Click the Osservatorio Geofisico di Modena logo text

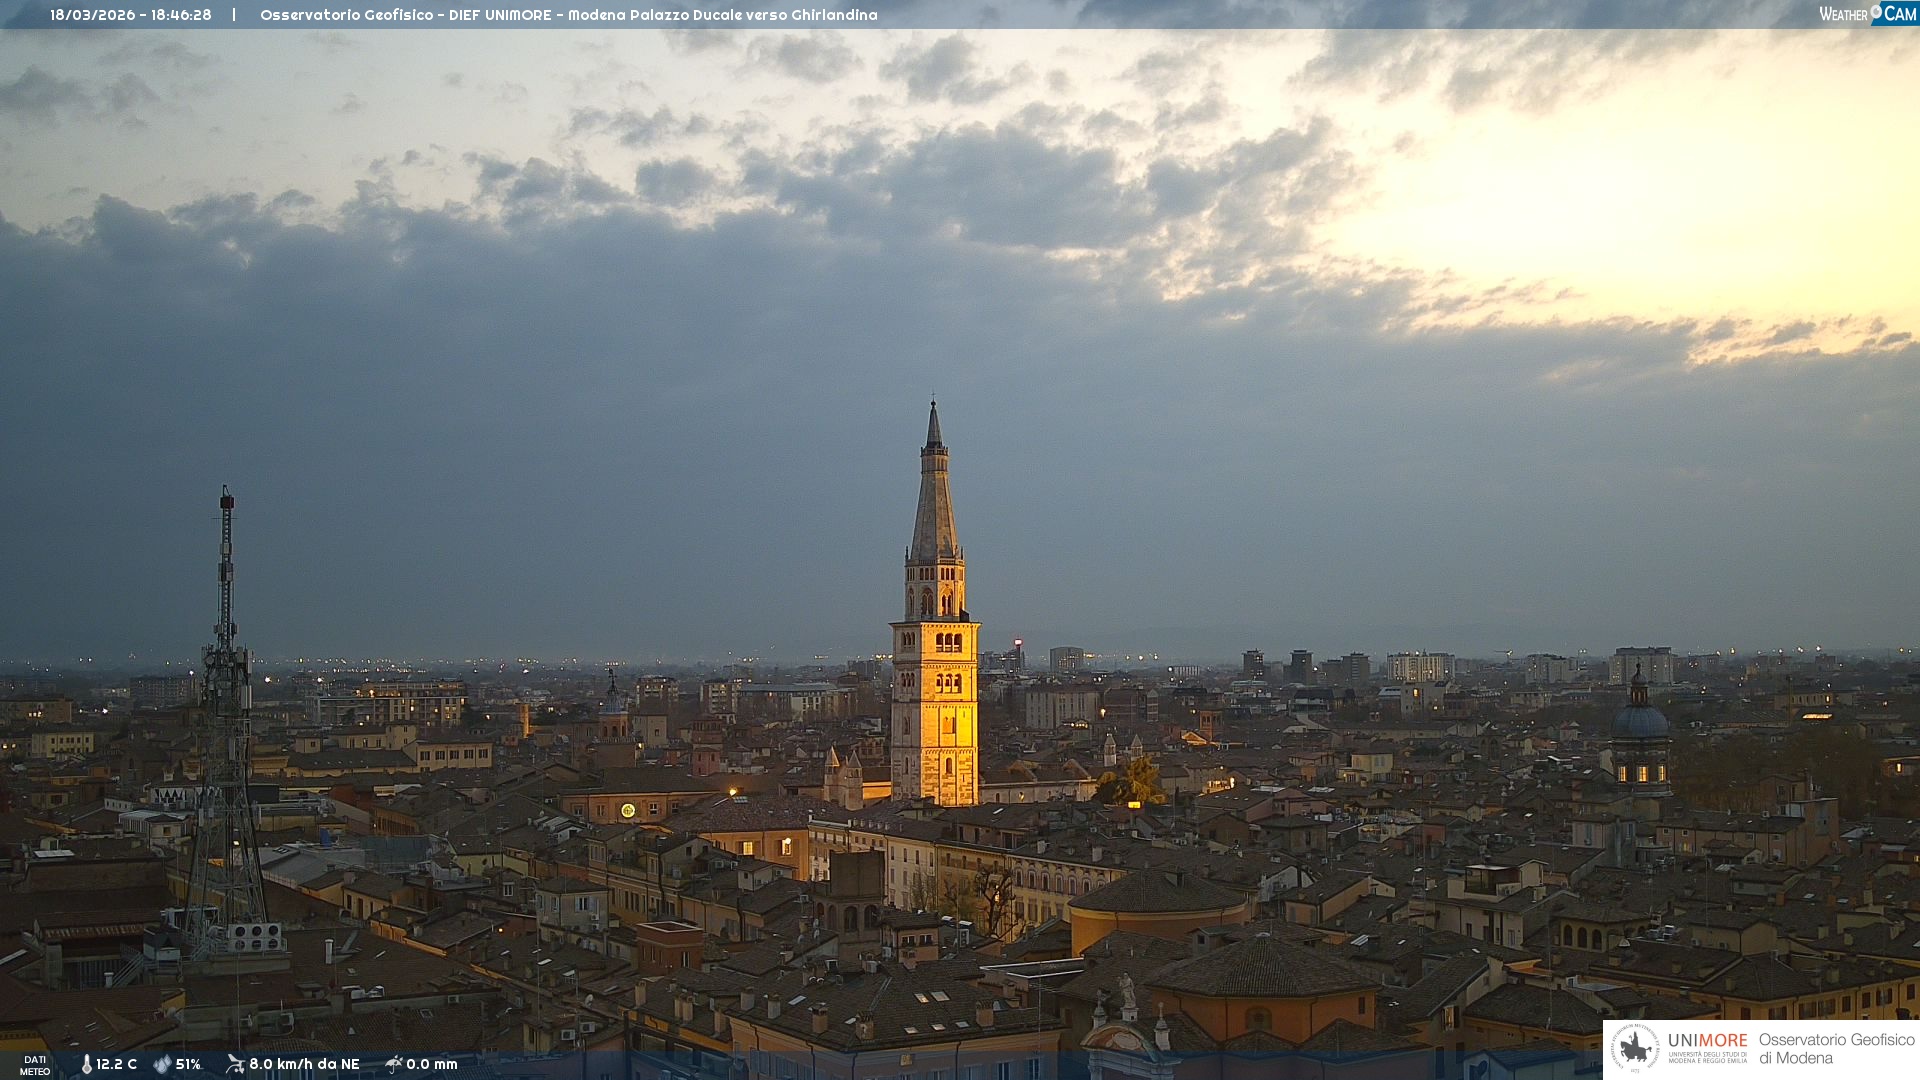click(1836, 1048)
